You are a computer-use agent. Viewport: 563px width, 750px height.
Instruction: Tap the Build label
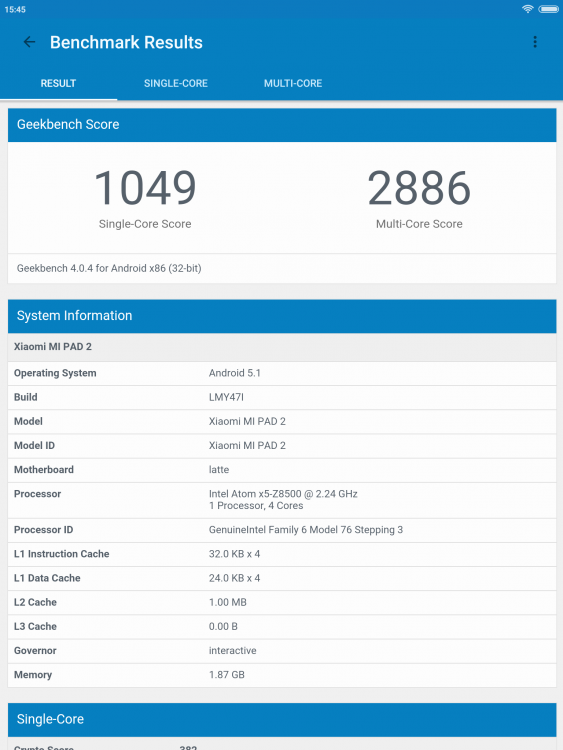[x=25, y=397]
